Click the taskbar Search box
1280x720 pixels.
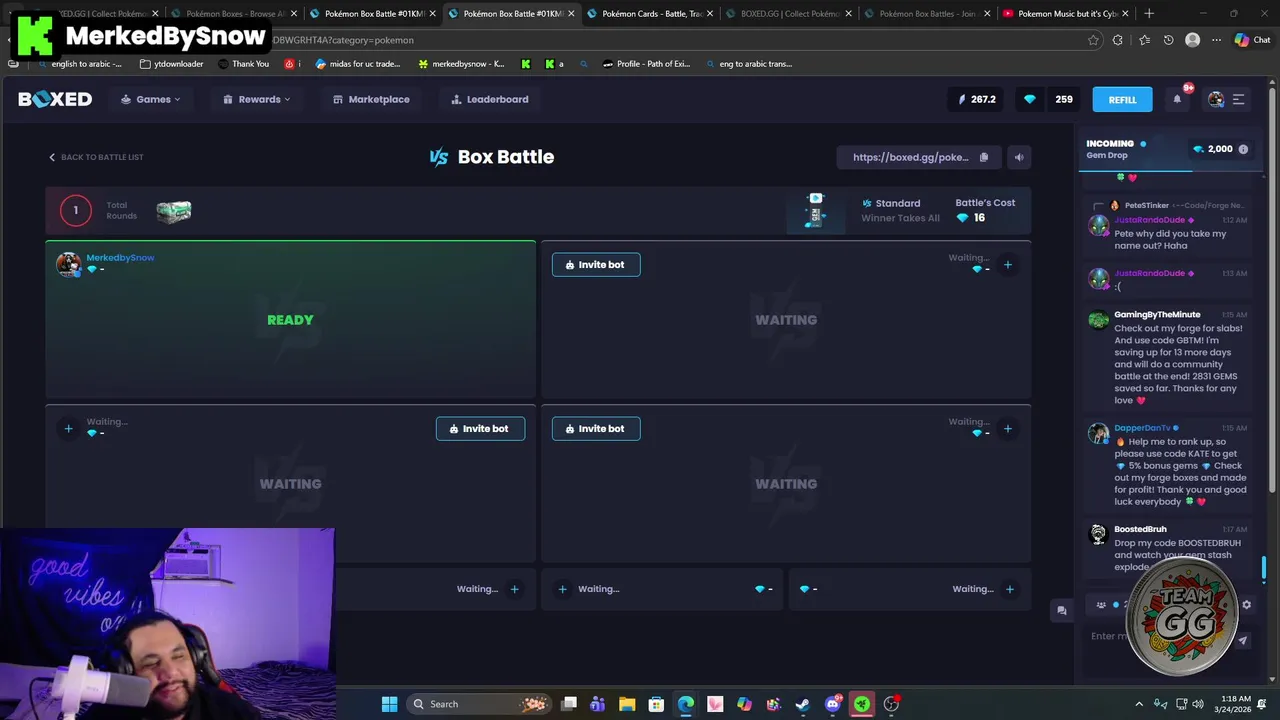[479, 704]
